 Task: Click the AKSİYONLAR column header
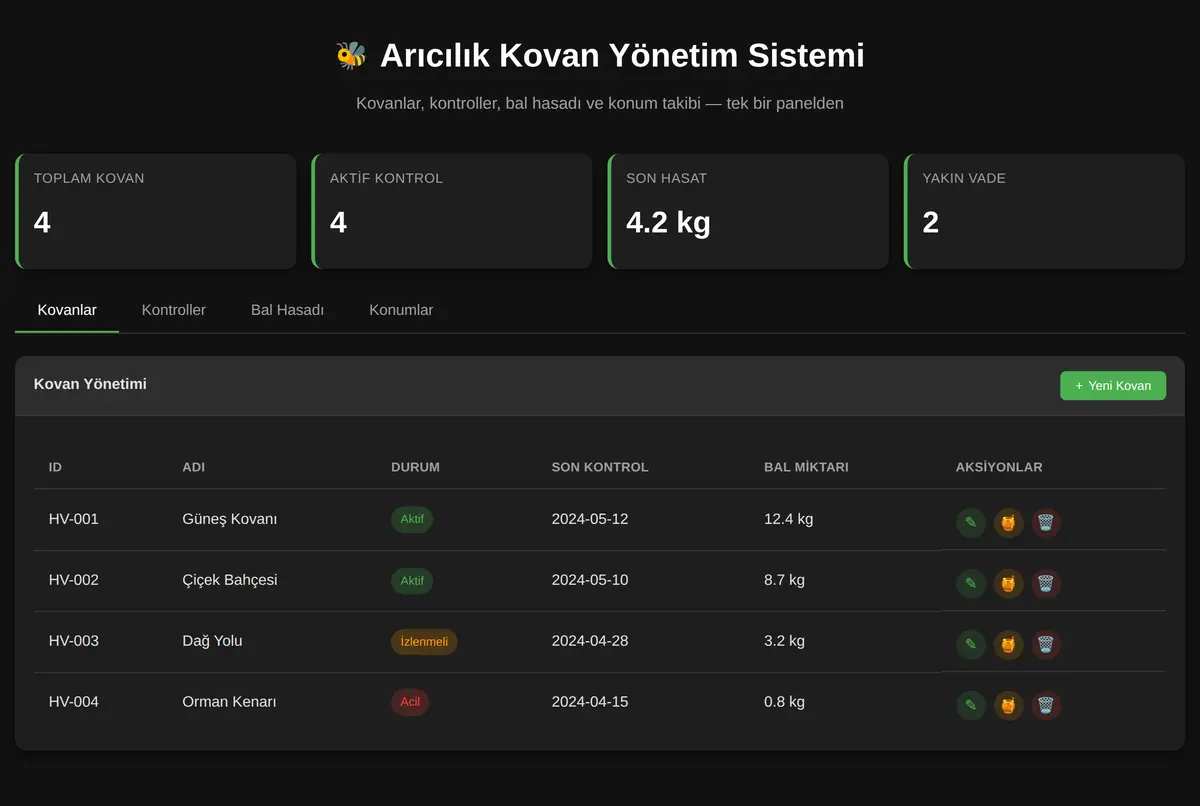[x=999, y=467]
